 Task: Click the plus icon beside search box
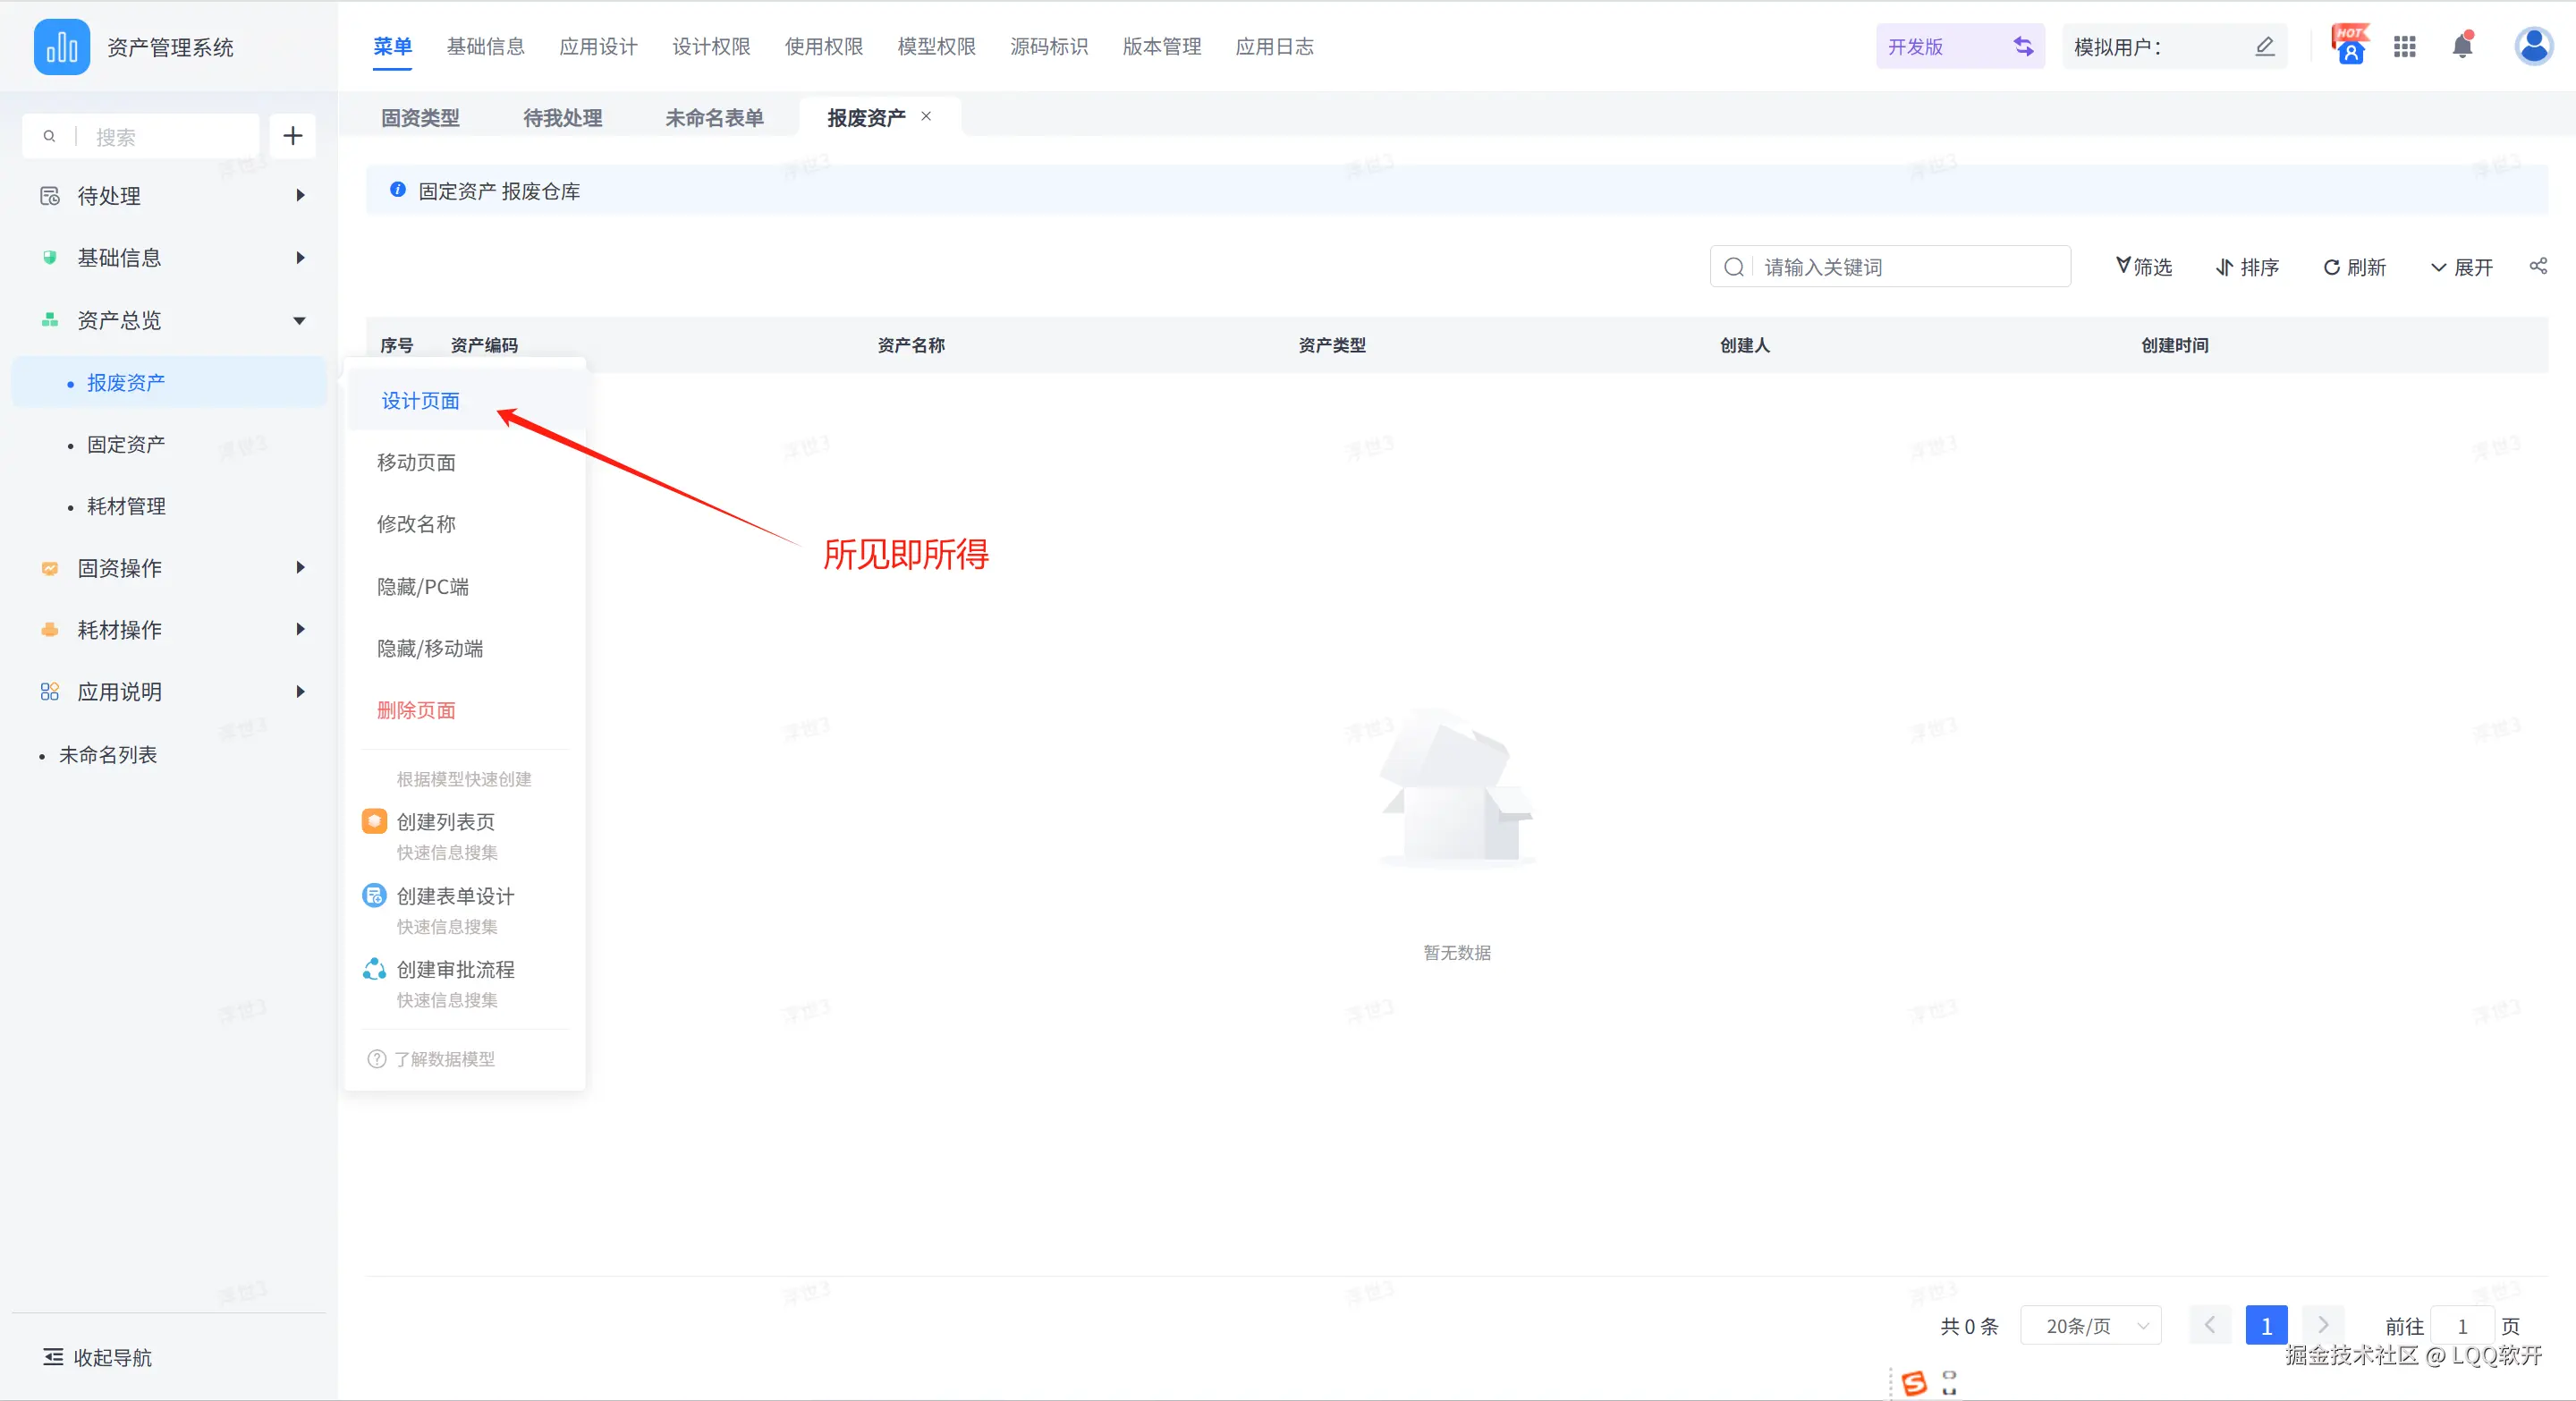click(292, 136)
